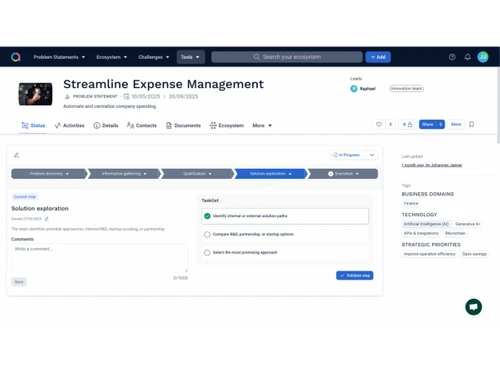Switch to the Details tab
This screenshot has width=500, height=375.
coord(106,125)
